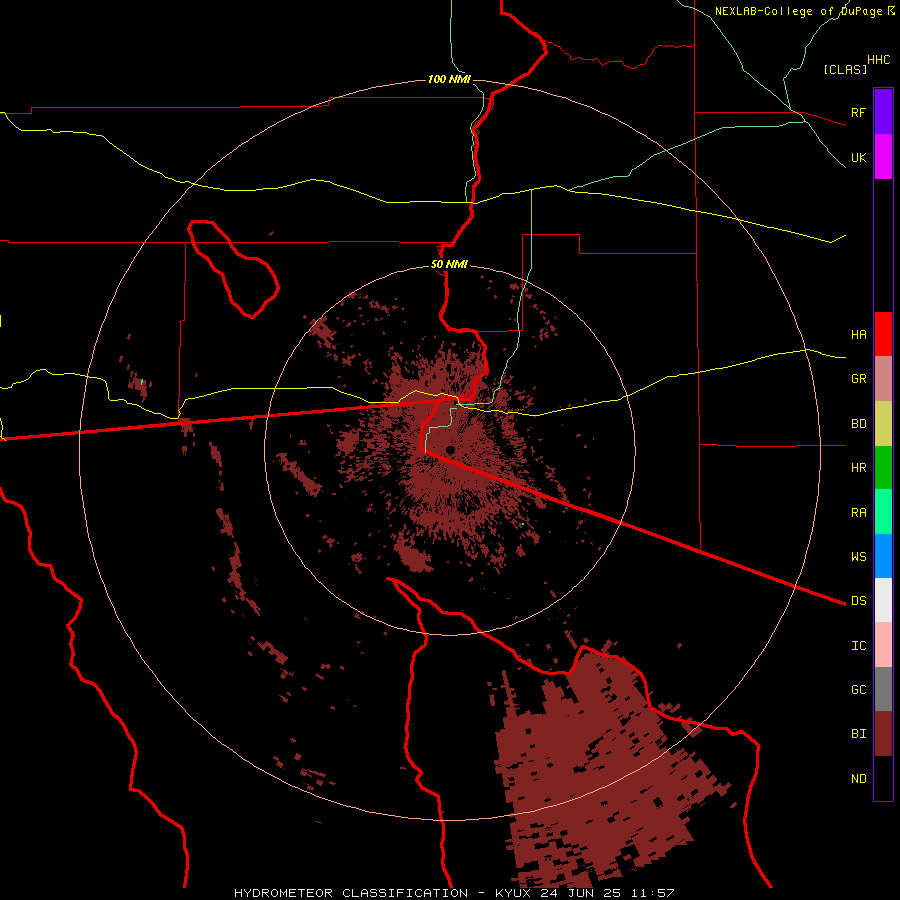Image resolution: width=900 pixels, height=900 pixels.
Task: Click the DS white legend swatch
Action: pos(883,600)
